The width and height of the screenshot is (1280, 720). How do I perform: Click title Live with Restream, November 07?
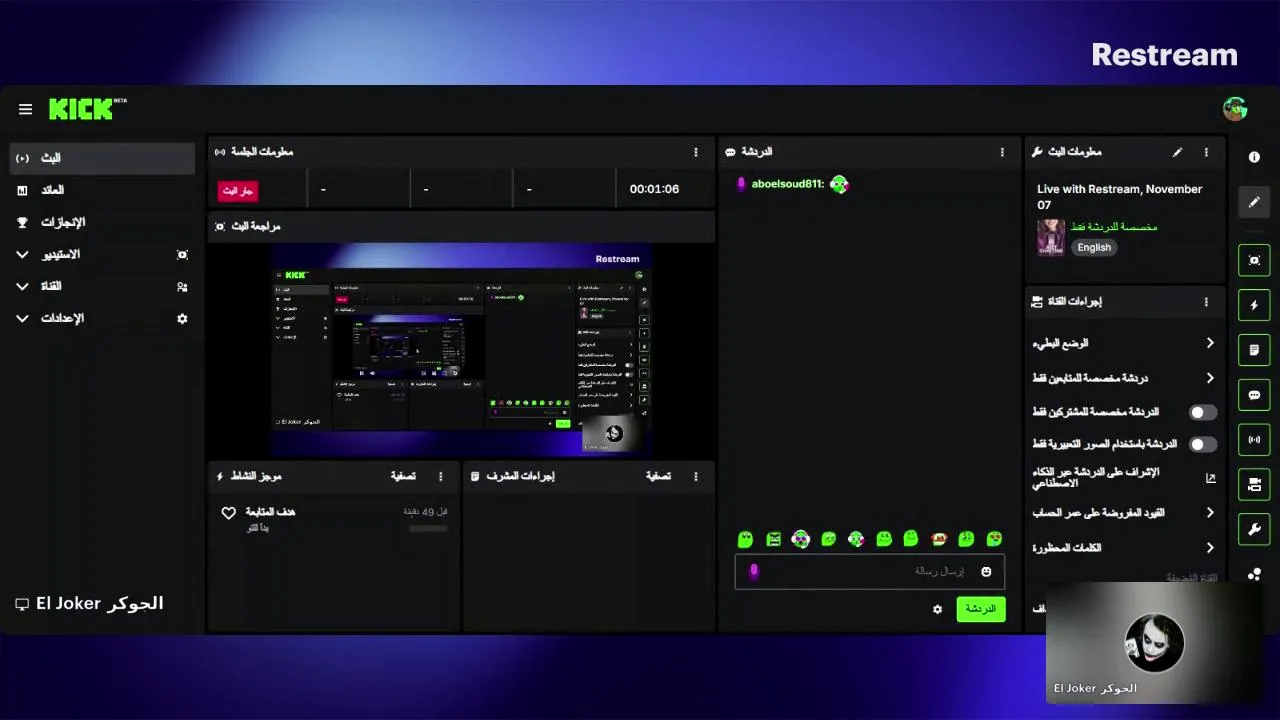click(1119, 197)
